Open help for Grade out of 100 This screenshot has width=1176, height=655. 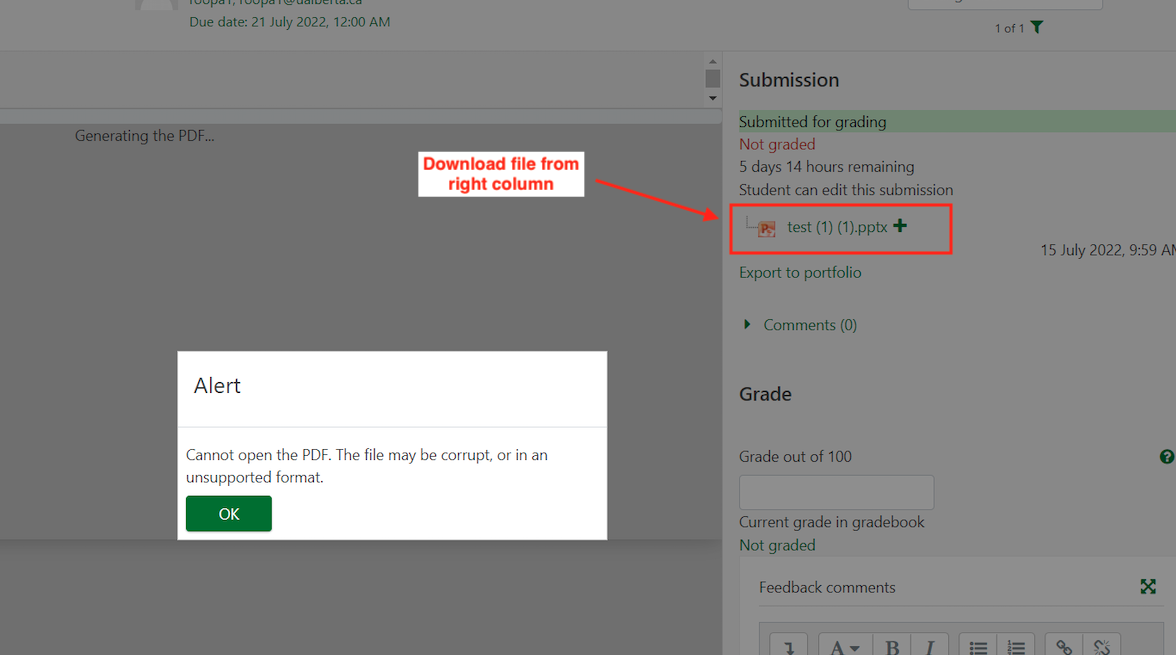[1166, 457]
